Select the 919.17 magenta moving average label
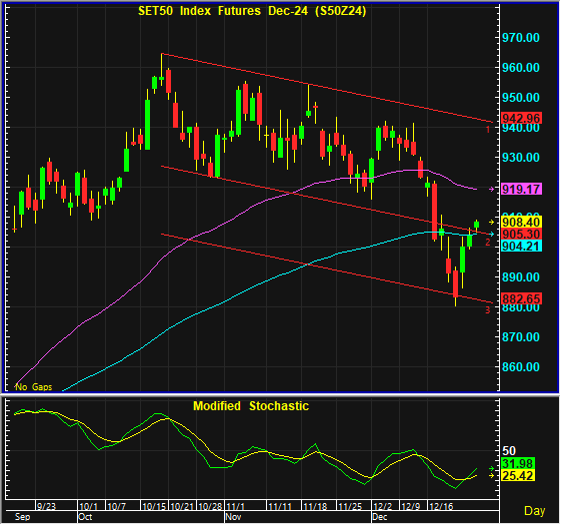The width and height of the screenshot is (561, 525). pyautogui.click(x=522, y=189)
